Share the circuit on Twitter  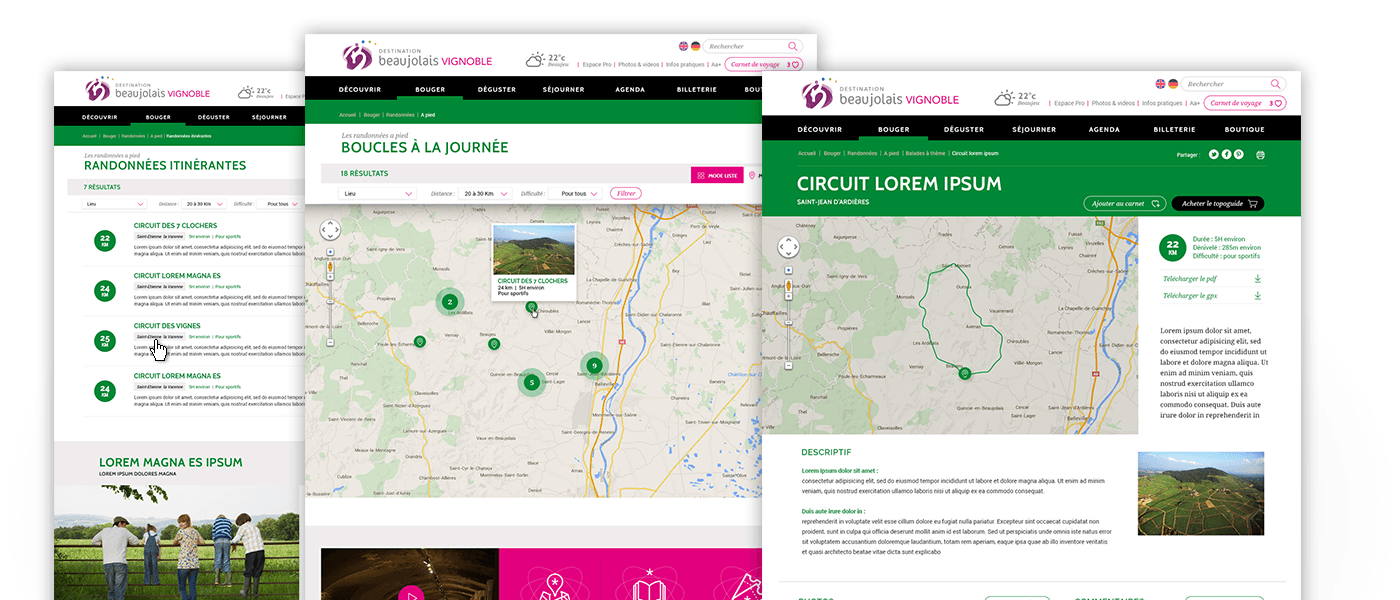tap(1213, 154)
